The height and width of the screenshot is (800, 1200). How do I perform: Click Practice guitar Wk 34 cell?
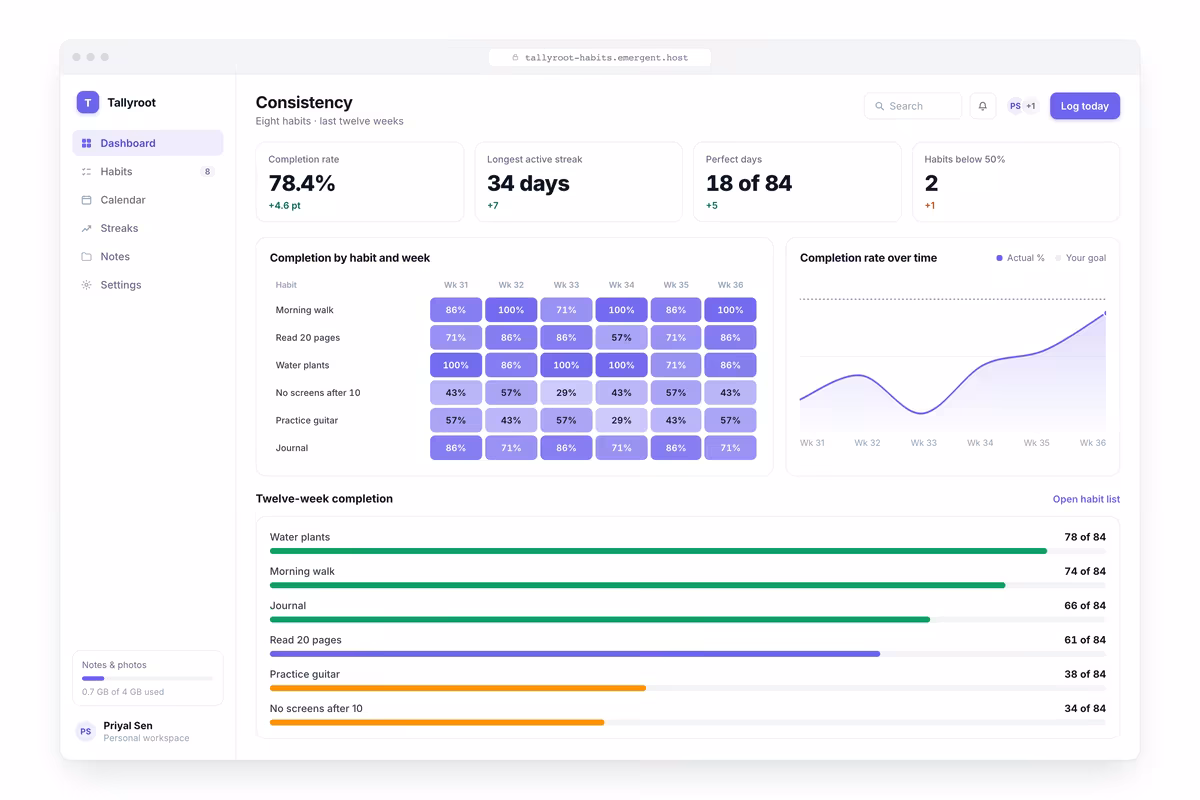[621, 420]
